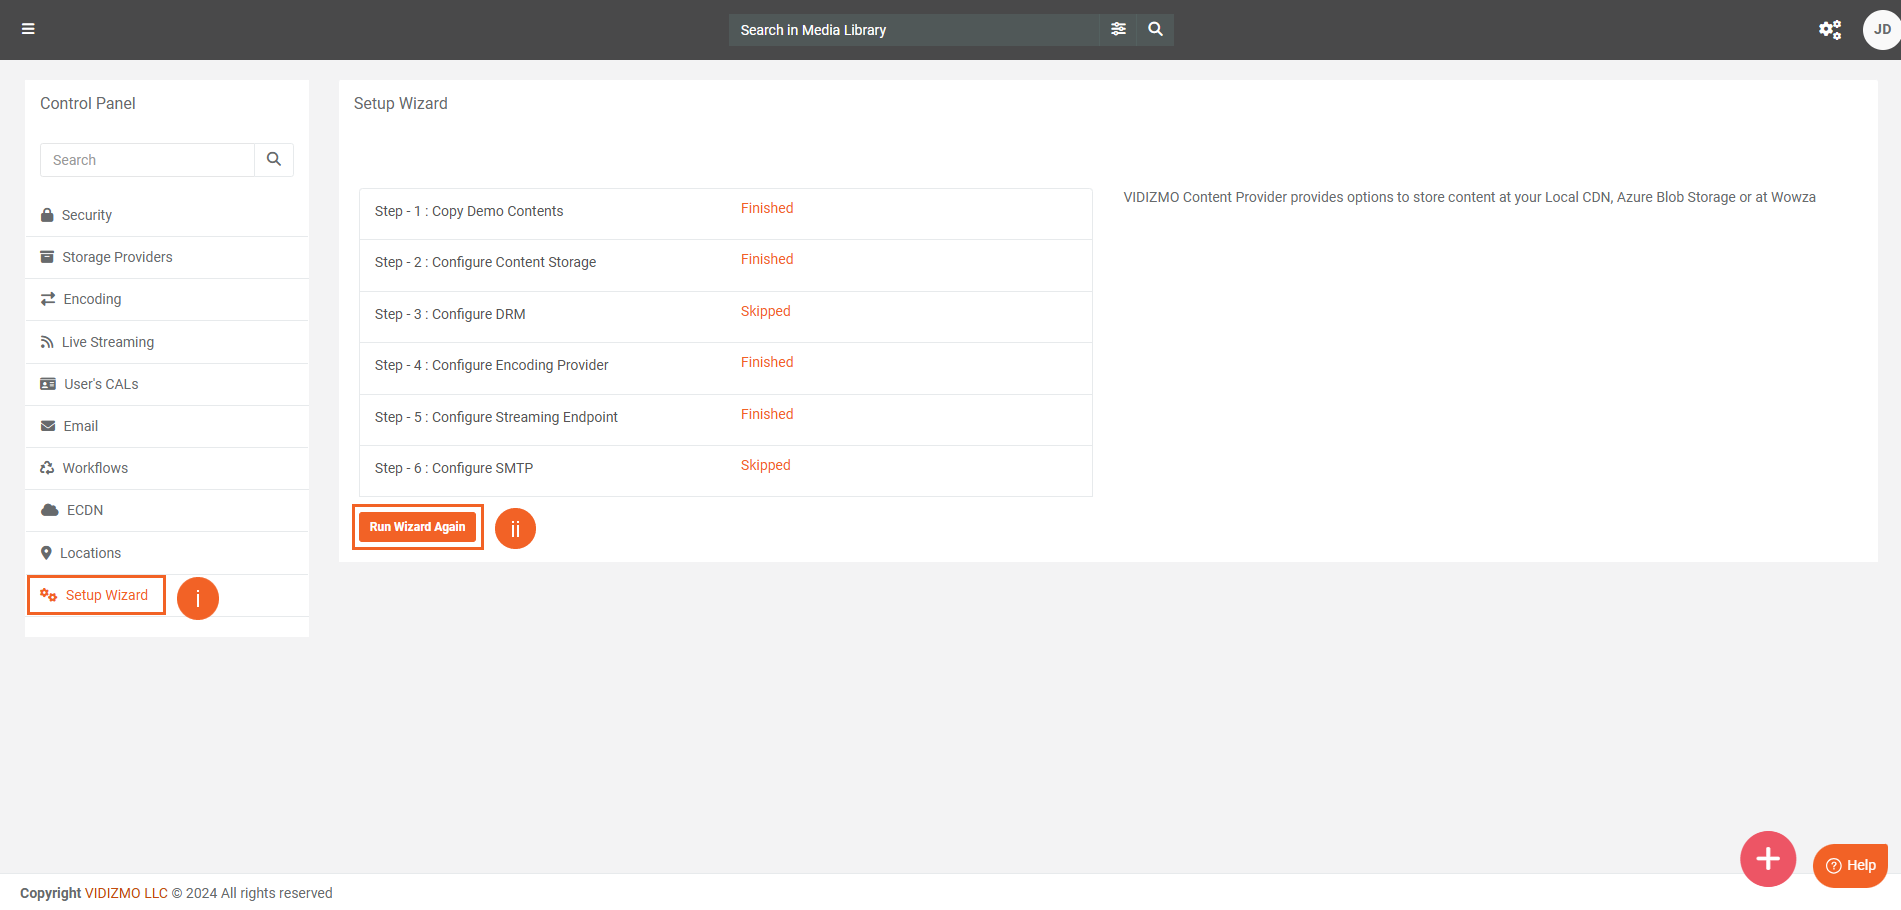Click the control panel search icon
This screenshot has width=1901, height=910.
[x=274, y=160]
